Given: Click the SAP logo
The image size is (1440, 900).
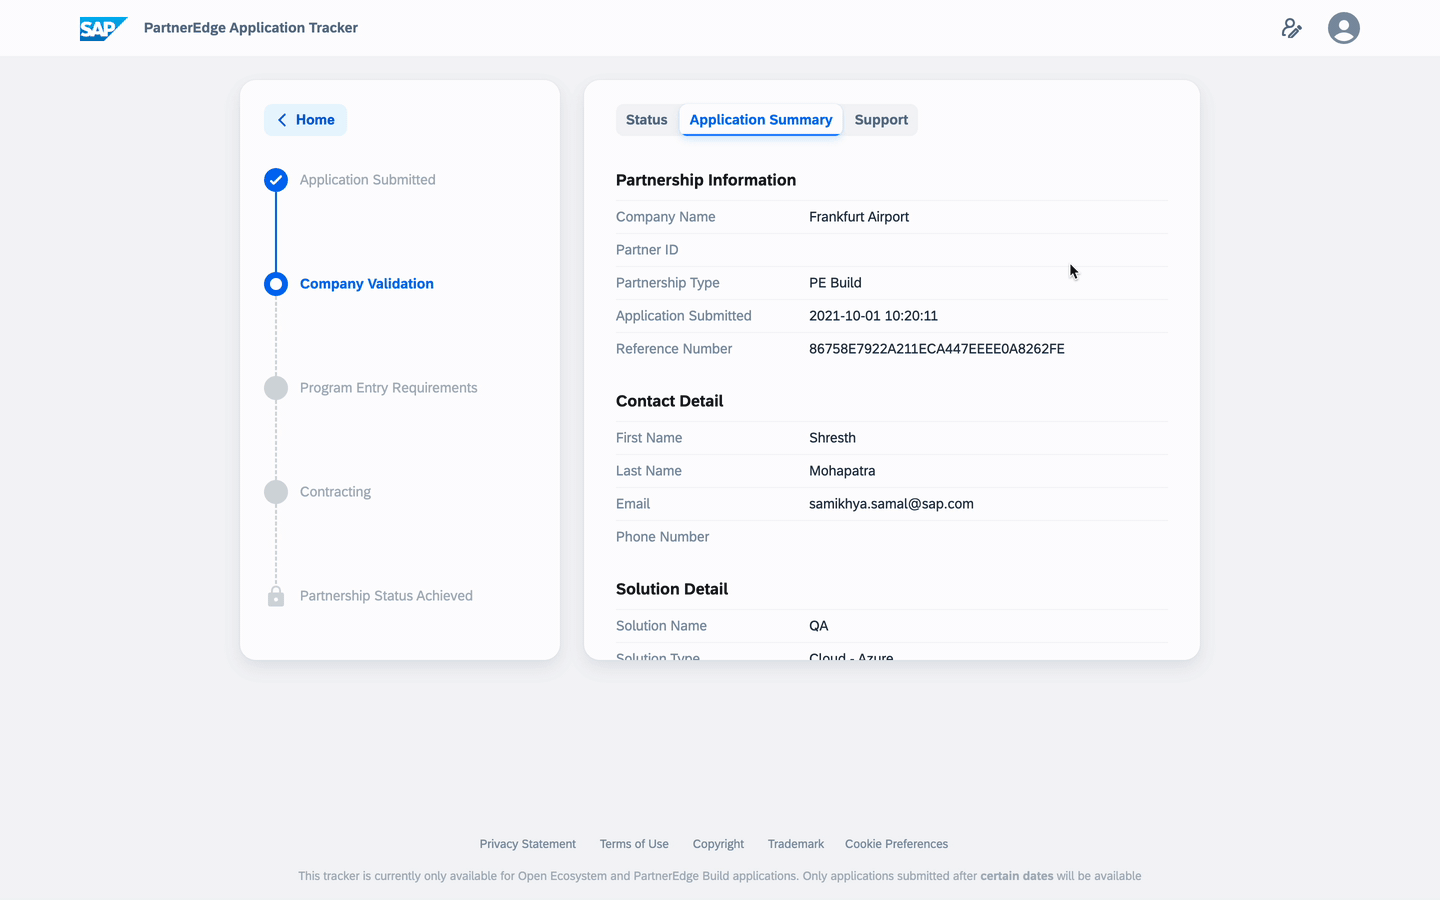Looking at the screenshot, I should click(x=103, y=28).
